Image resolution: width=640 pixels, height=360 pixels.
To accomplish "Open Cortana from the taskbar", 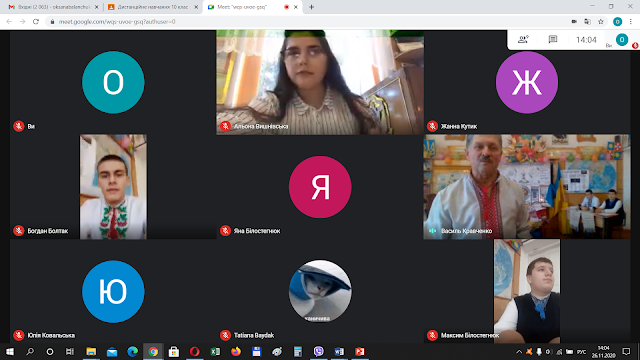I will pos(50,351).
